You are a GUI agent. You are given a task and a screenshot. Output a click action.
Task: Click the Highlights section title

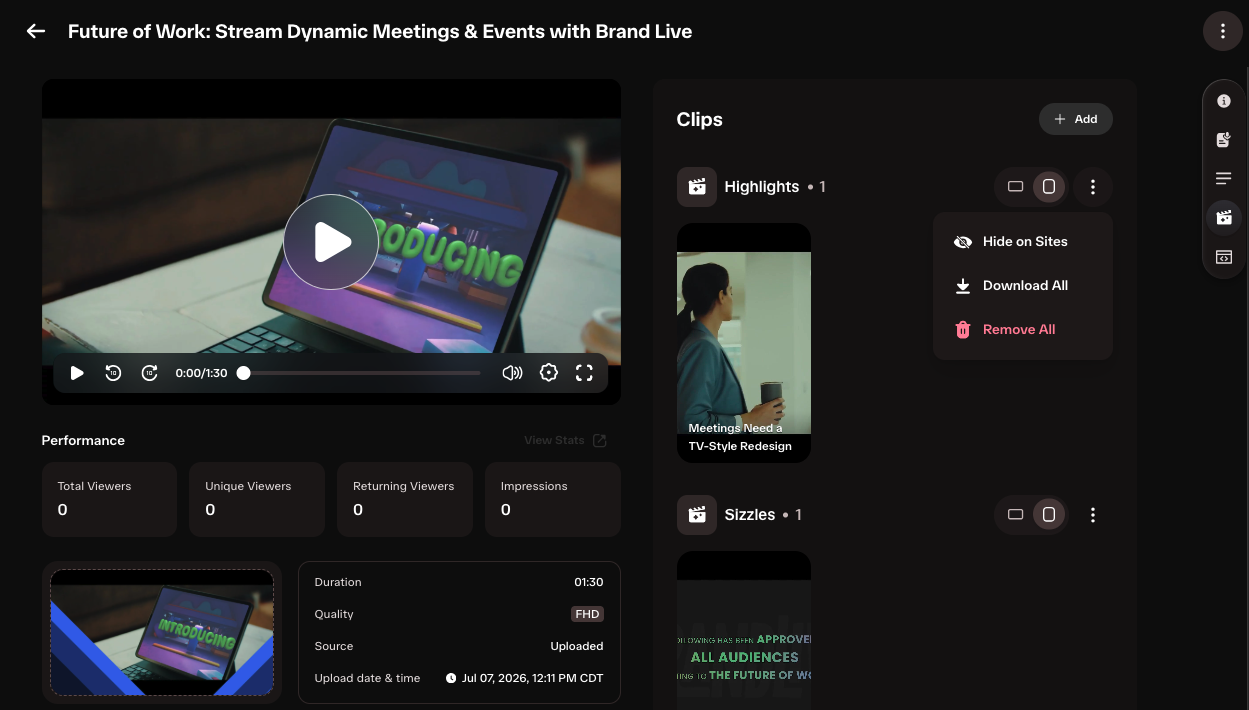click(762, 187)
